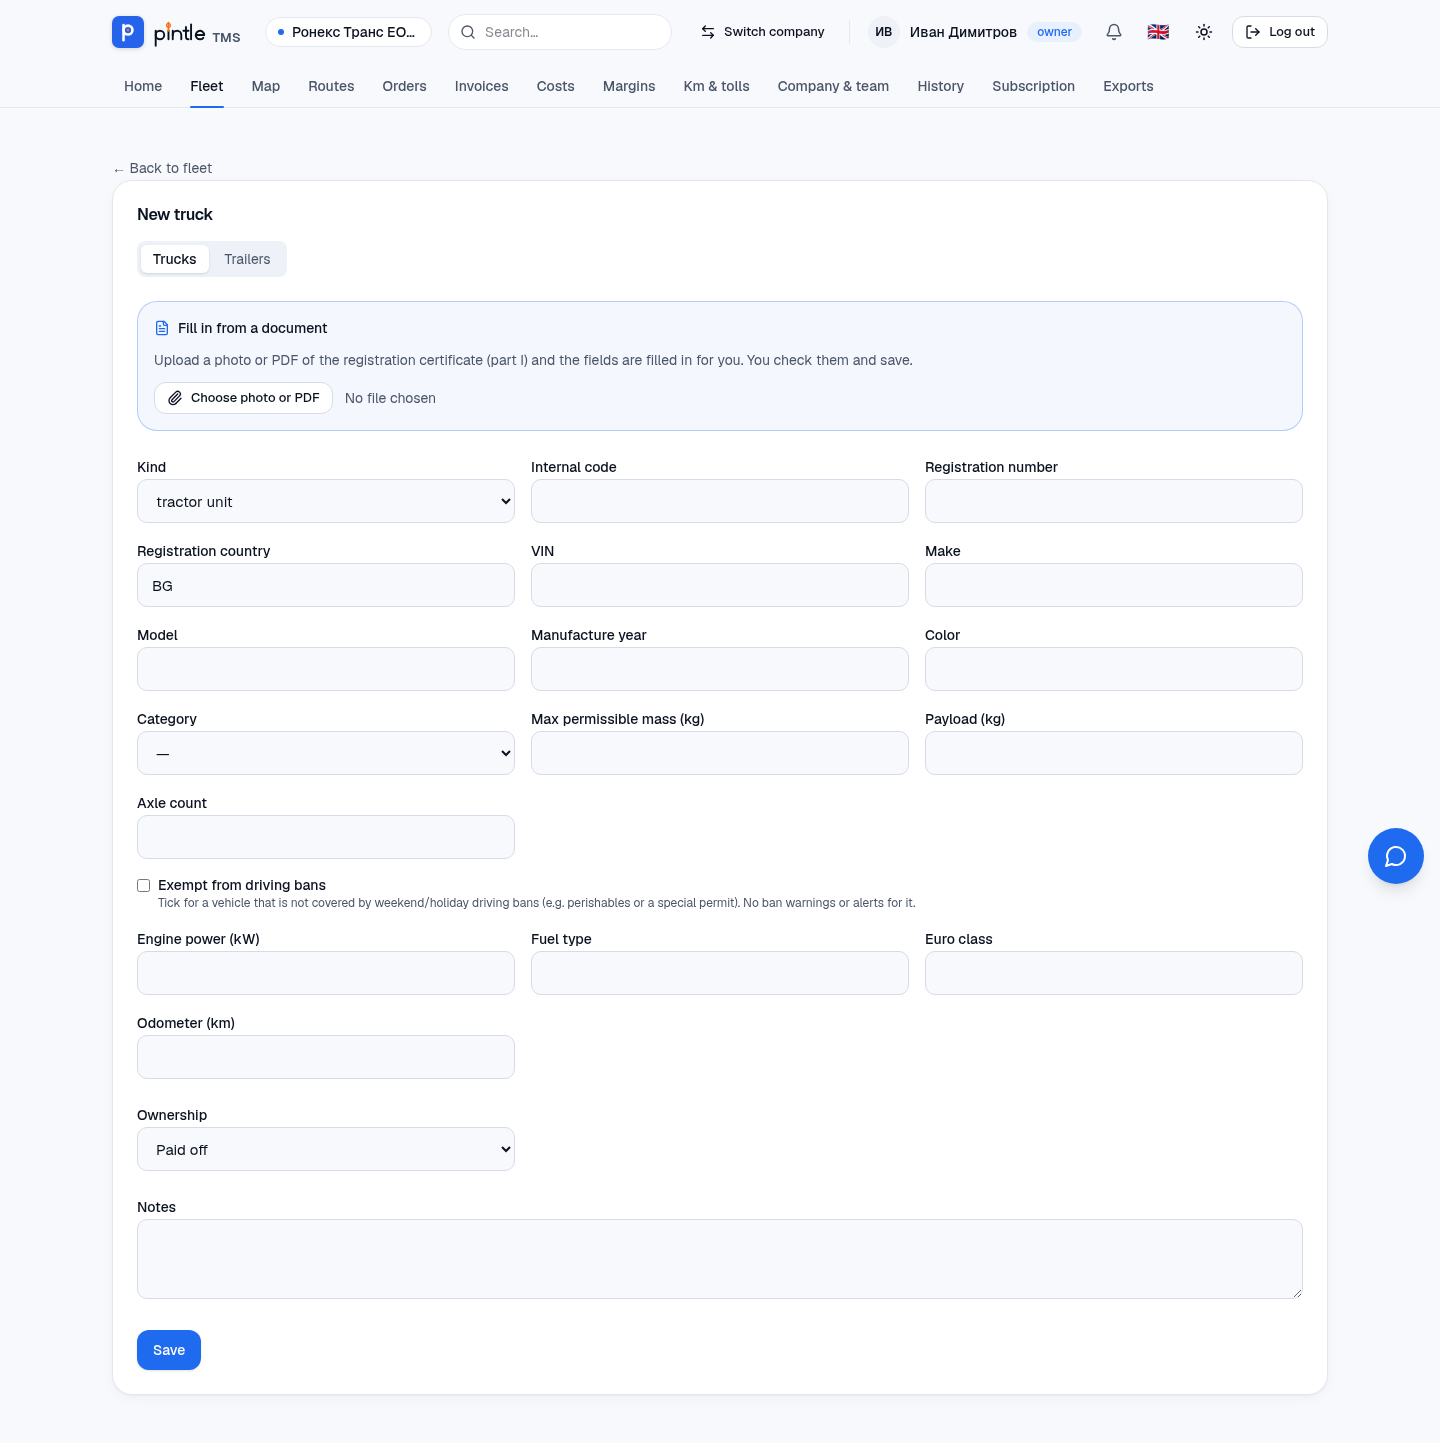
Task: Select the Trucks tab
Action: click(x=175, y=259)
